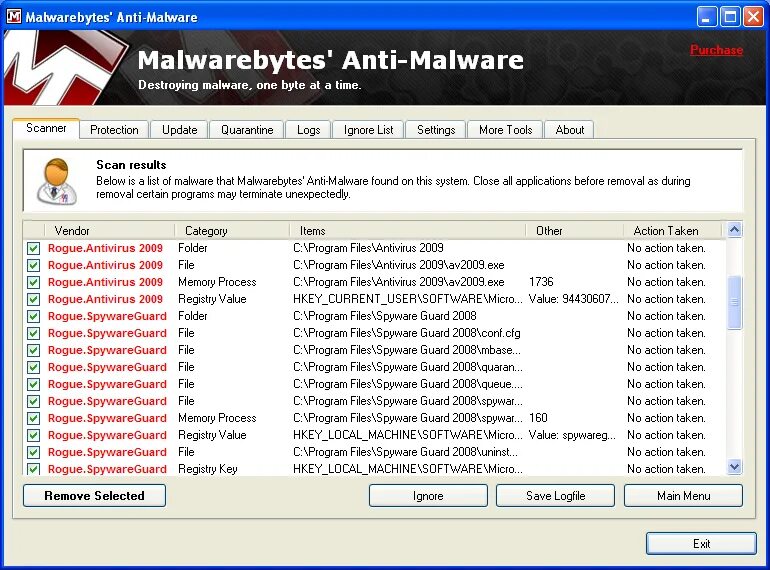Screen dimensions: 770x570
Task: Show the About tab
Action: pyautogui.click(x=570, y=130)
